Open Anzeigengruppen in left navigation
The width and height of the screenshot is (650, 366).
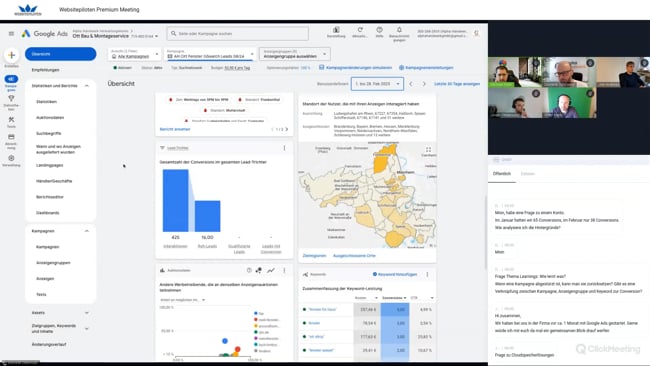pos(53,263)
